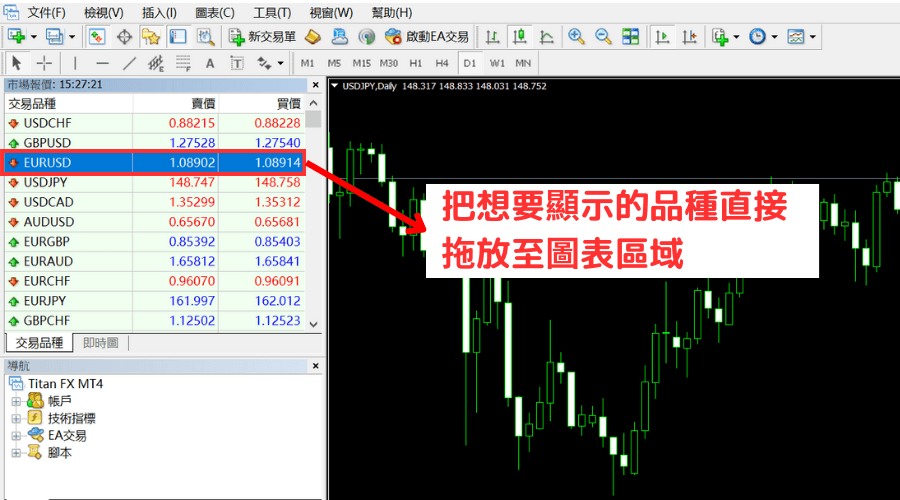Zoom out on the chart
Viewport: 900px width, 500px height.
point(603,37)
